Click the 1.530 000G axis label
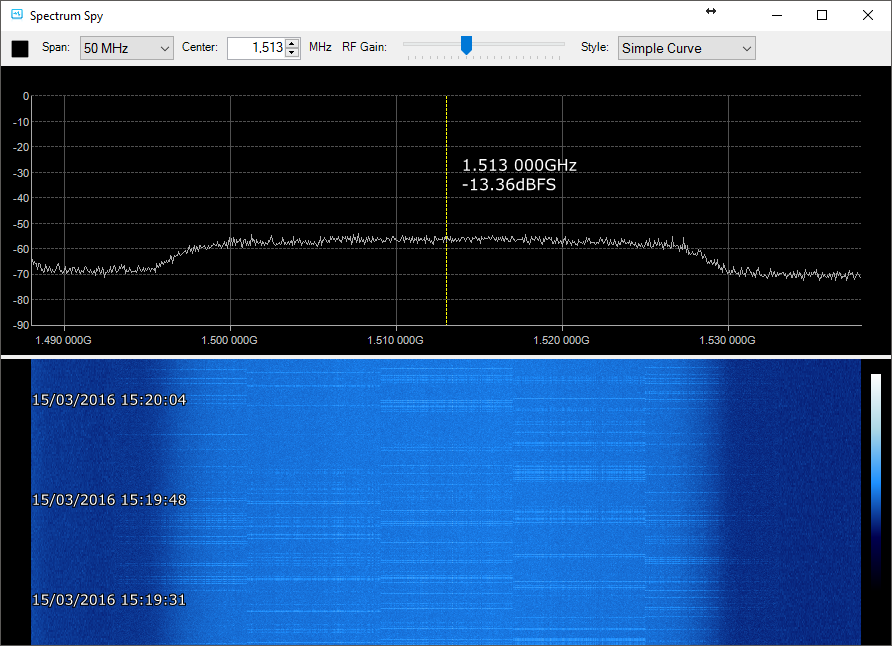Image resolution: width=892 pixels, height=646 pixels. 728,340
